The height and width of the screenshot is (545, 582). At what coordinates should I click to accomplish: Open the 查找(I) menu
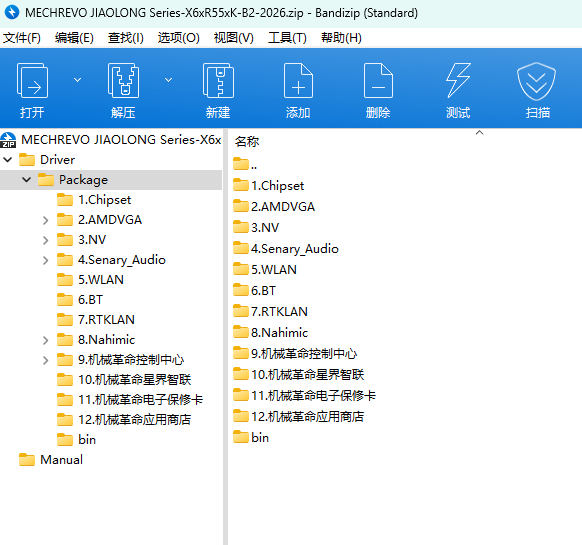pyautogui.click(x=125, y=37)
